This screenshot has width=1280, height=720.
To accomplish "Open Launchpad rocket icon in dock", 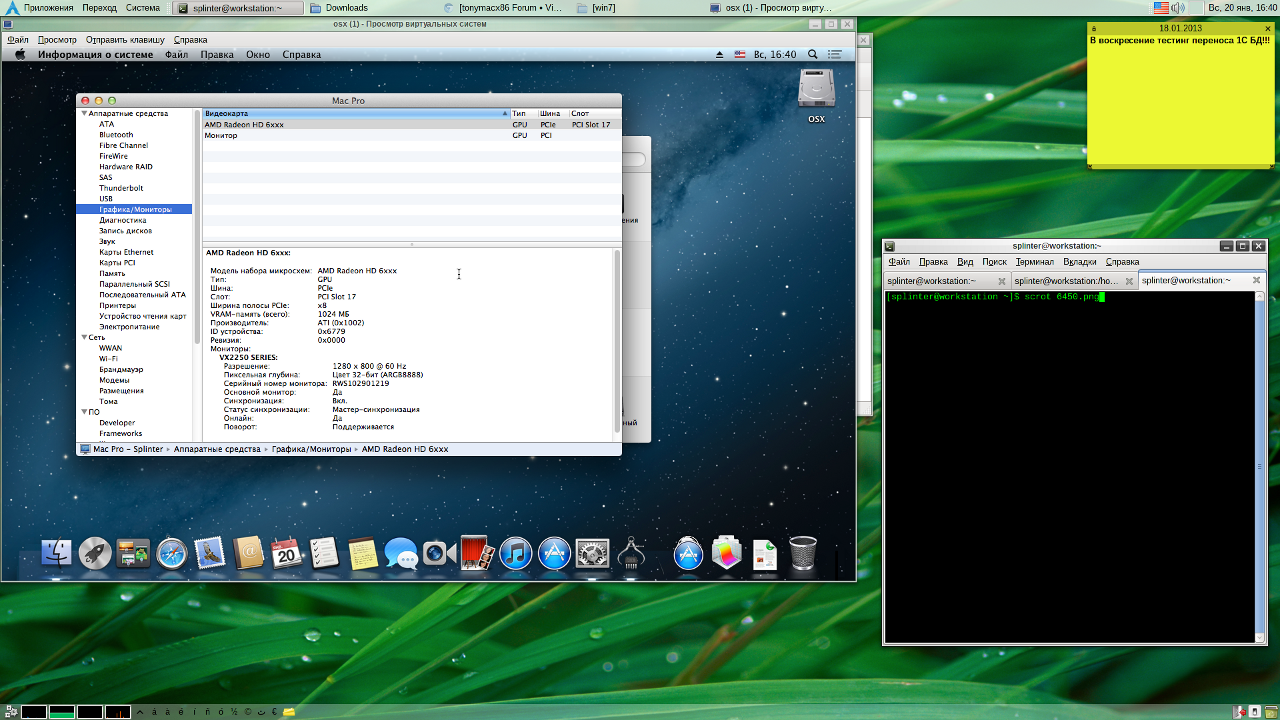I will pyautogui.click(x=95, y=552).
